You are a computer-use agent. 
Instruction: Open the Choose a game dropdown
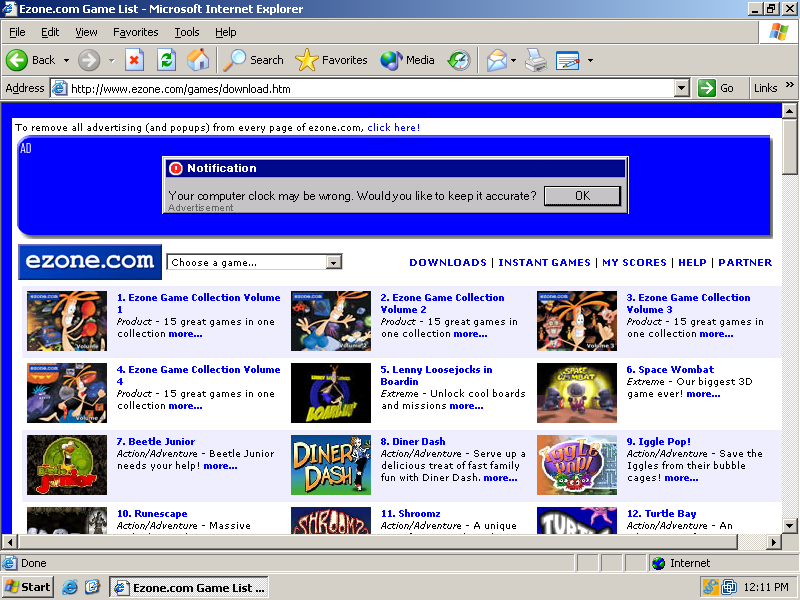tap(254, 262)
